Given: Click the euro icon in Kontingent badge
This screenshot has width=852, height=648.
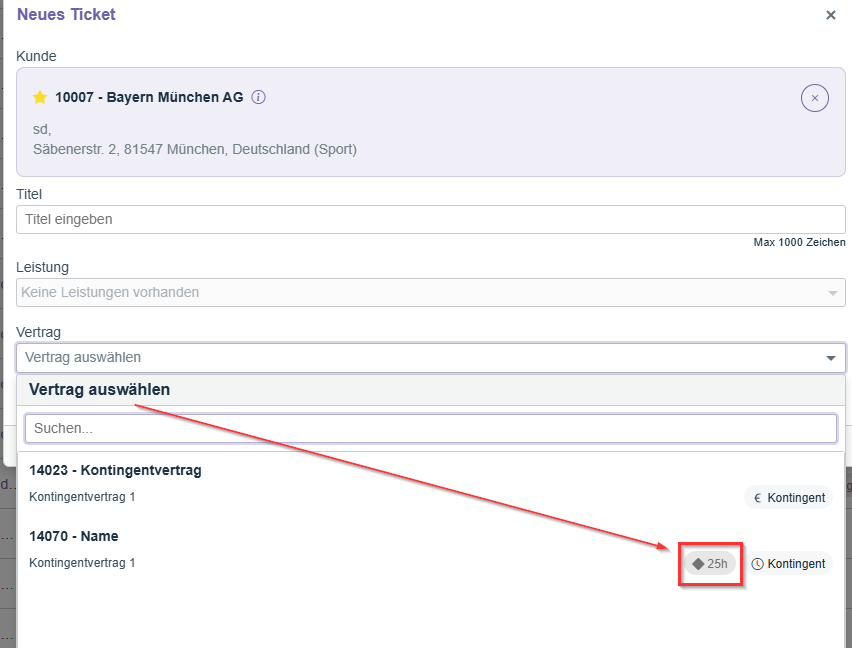Looking at the screenshot, I should tap(757, 498).
